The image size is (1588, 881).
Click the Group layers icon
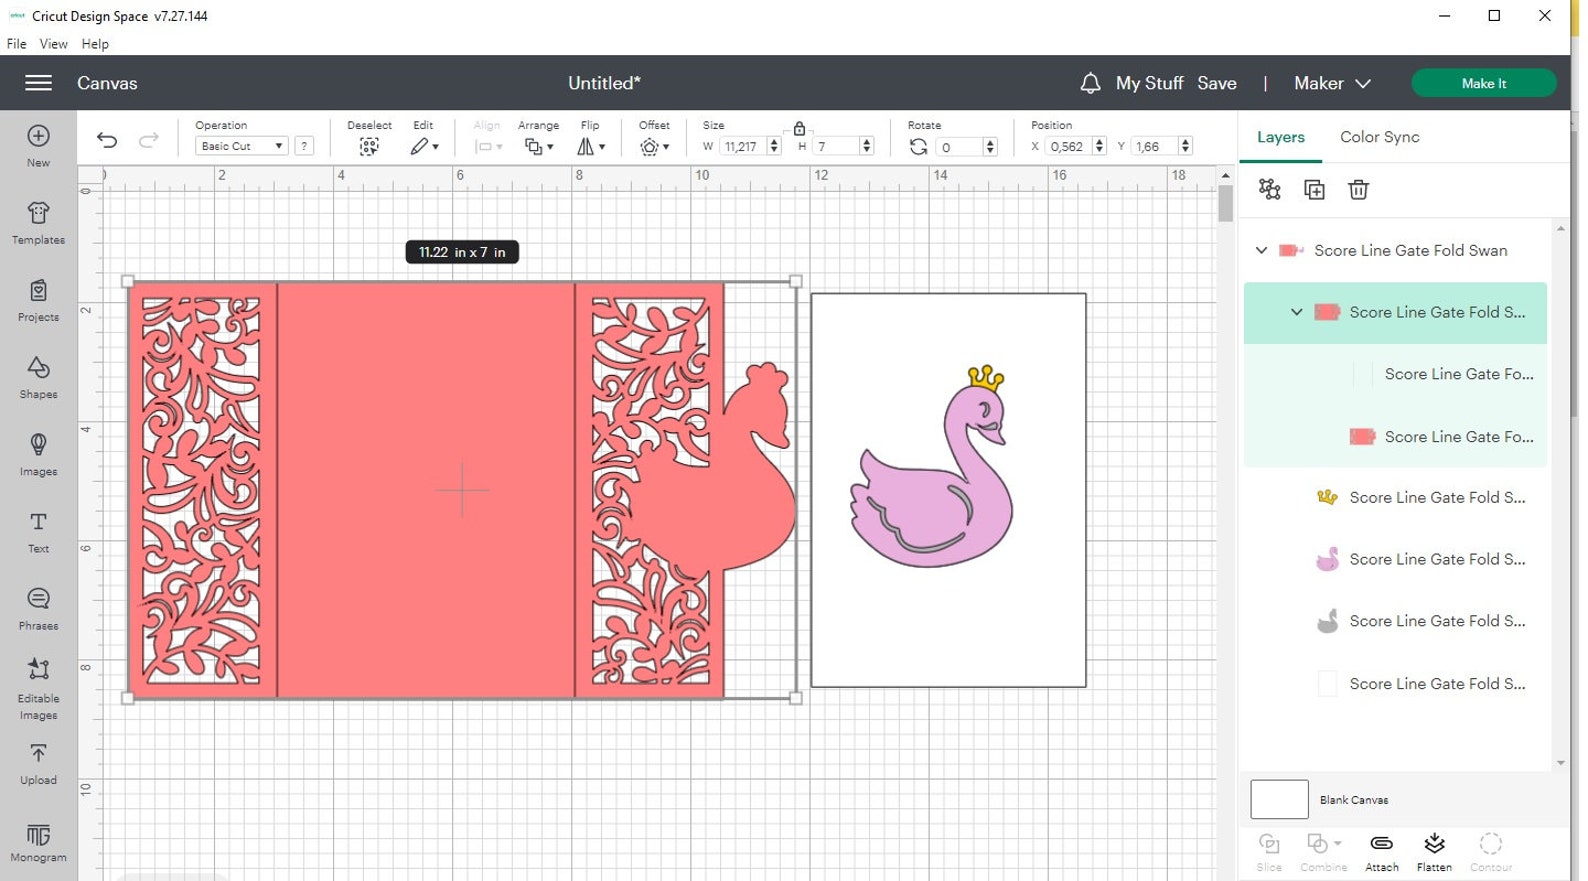click(1270, 189)
